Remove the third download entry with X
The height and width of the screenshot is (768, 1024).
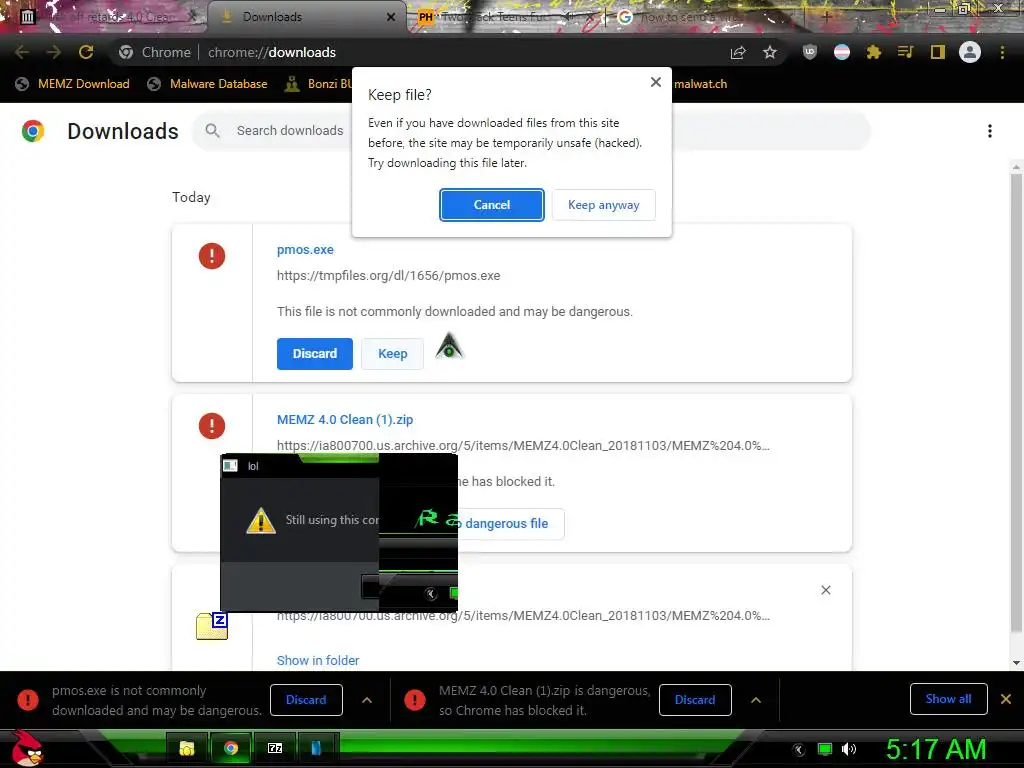pyautogui.click(x=825, y=590)
